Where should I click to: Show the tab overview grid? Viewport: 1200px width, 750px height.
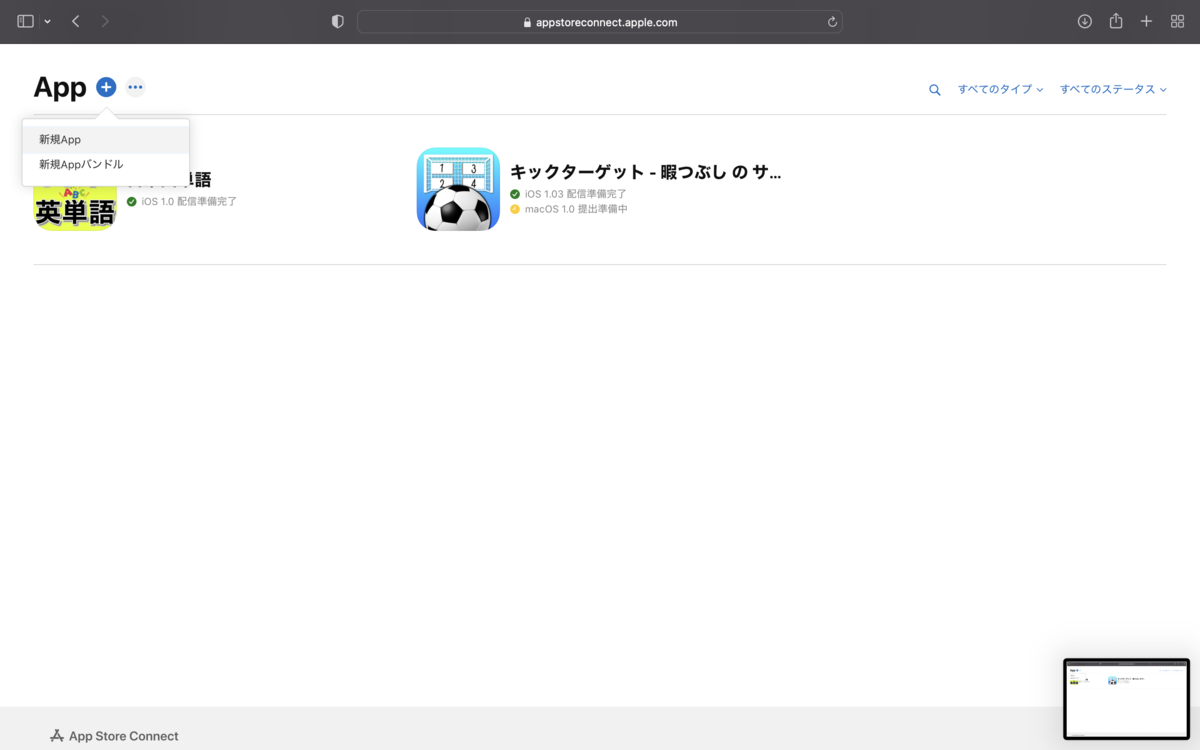click(1177, 21)
